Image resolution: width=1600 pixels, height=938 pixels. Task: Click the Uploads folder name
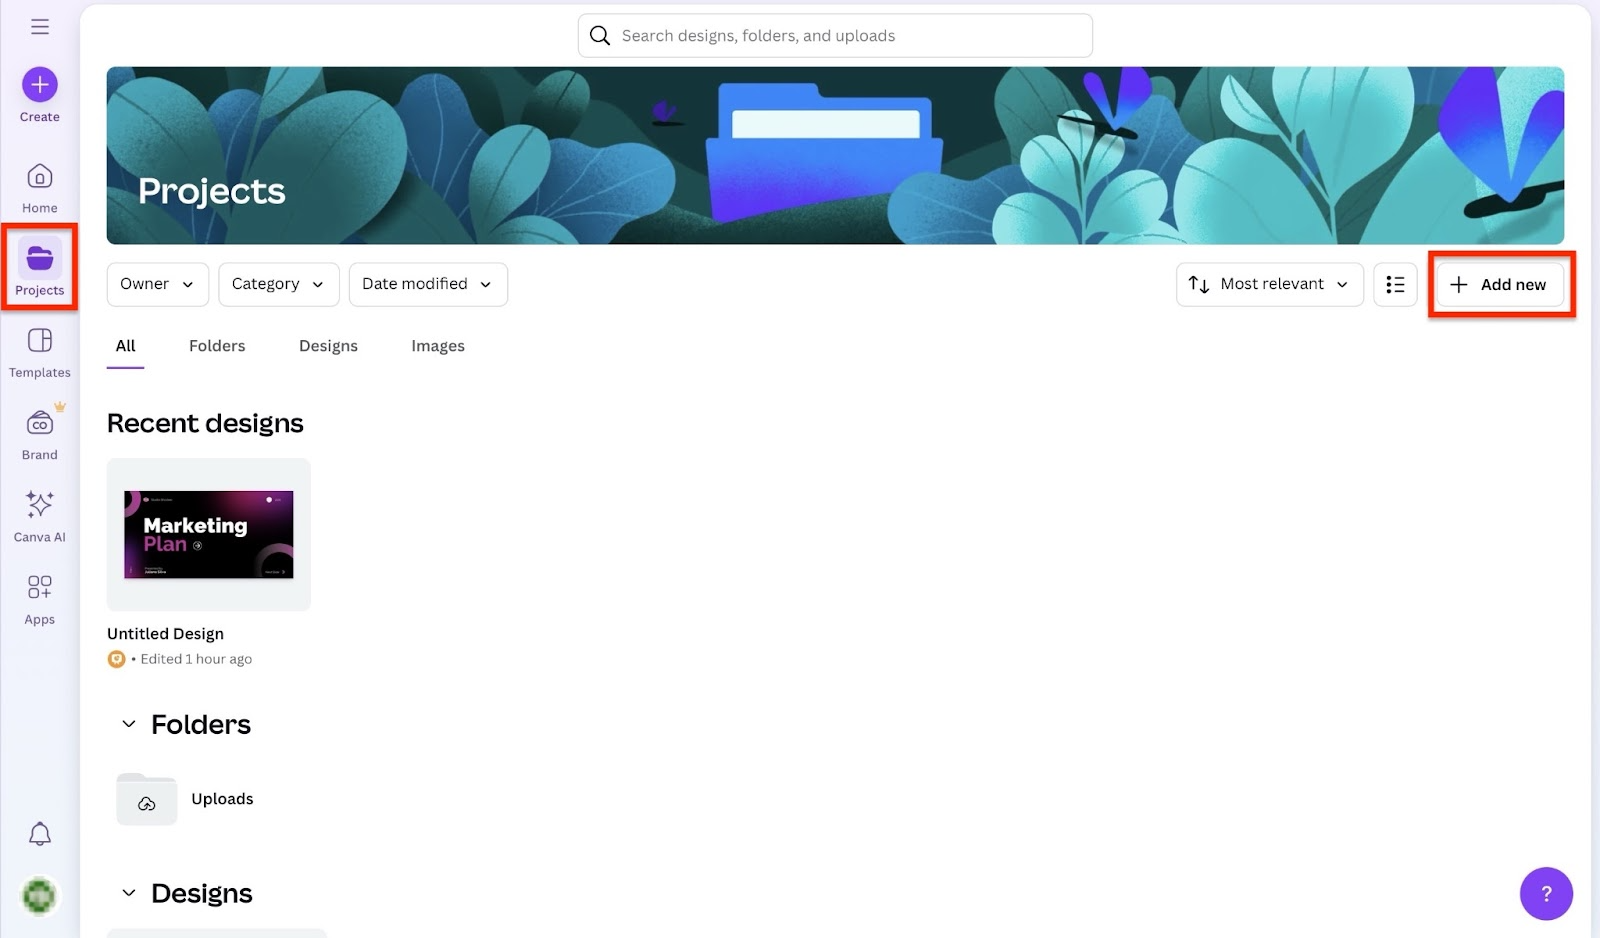point(223,799)
